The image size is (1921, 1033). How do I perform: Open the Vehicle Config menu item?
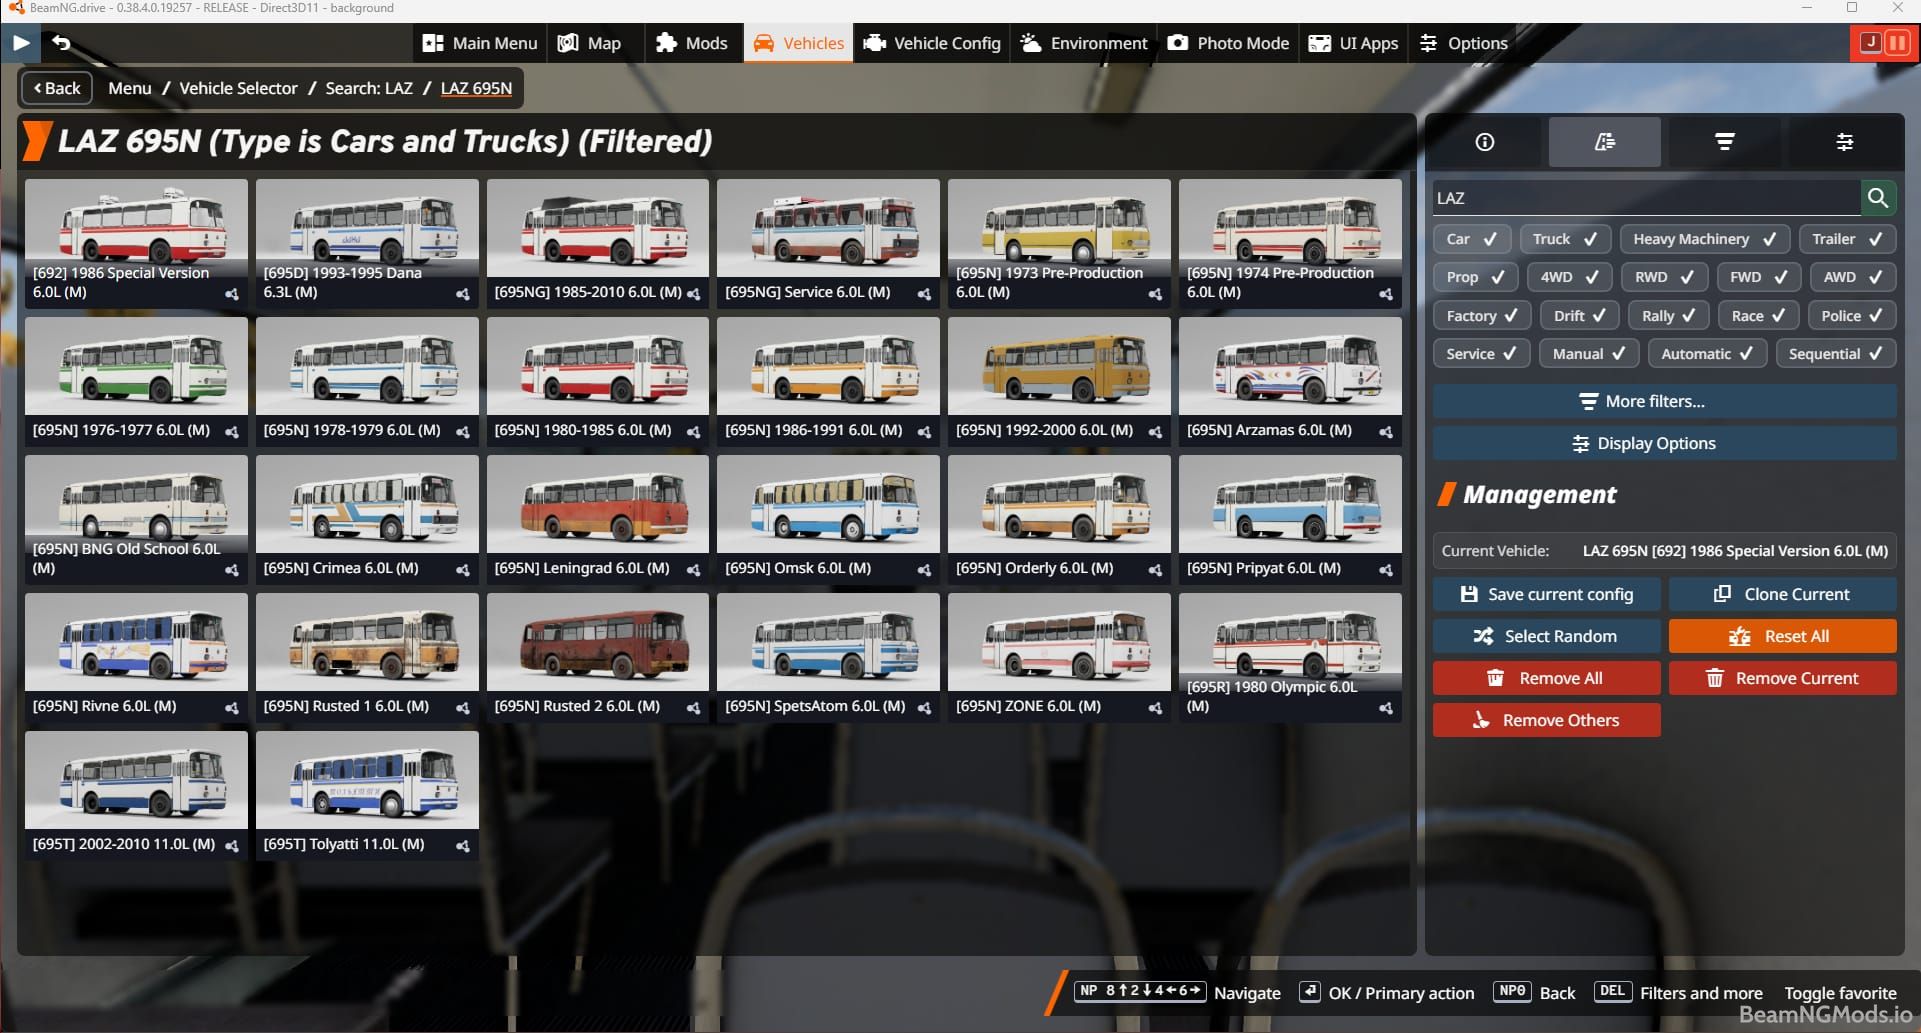click(x=931, y=43)
